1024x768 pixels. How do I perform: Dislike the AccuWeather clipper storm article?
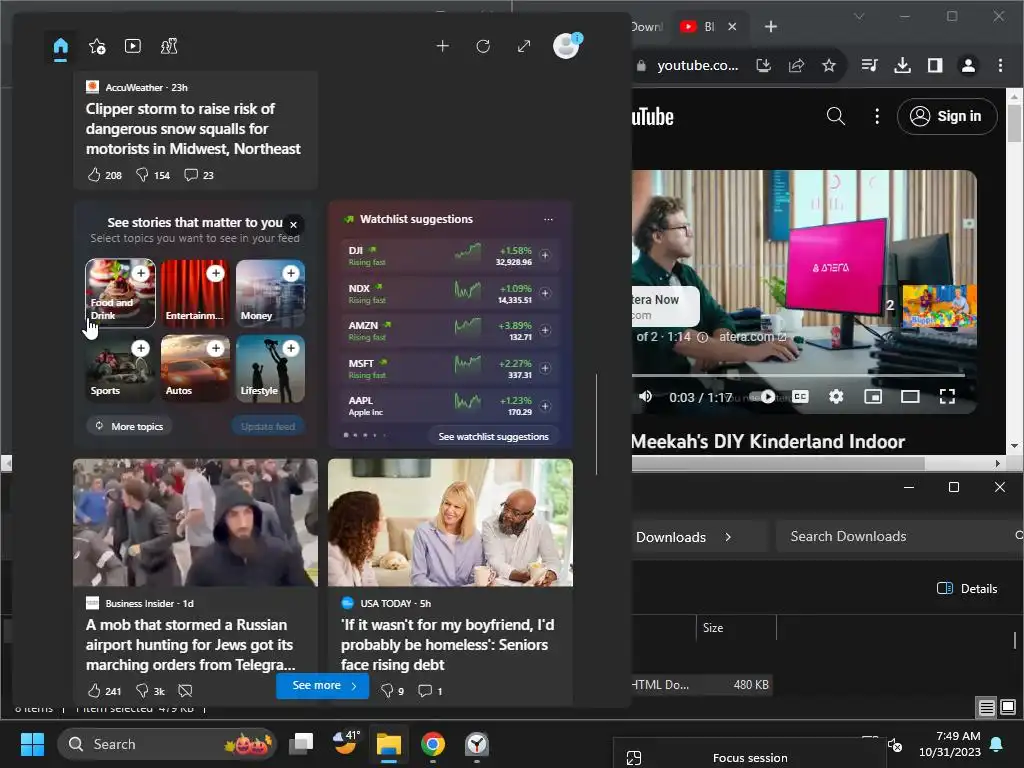click(142, 175)
